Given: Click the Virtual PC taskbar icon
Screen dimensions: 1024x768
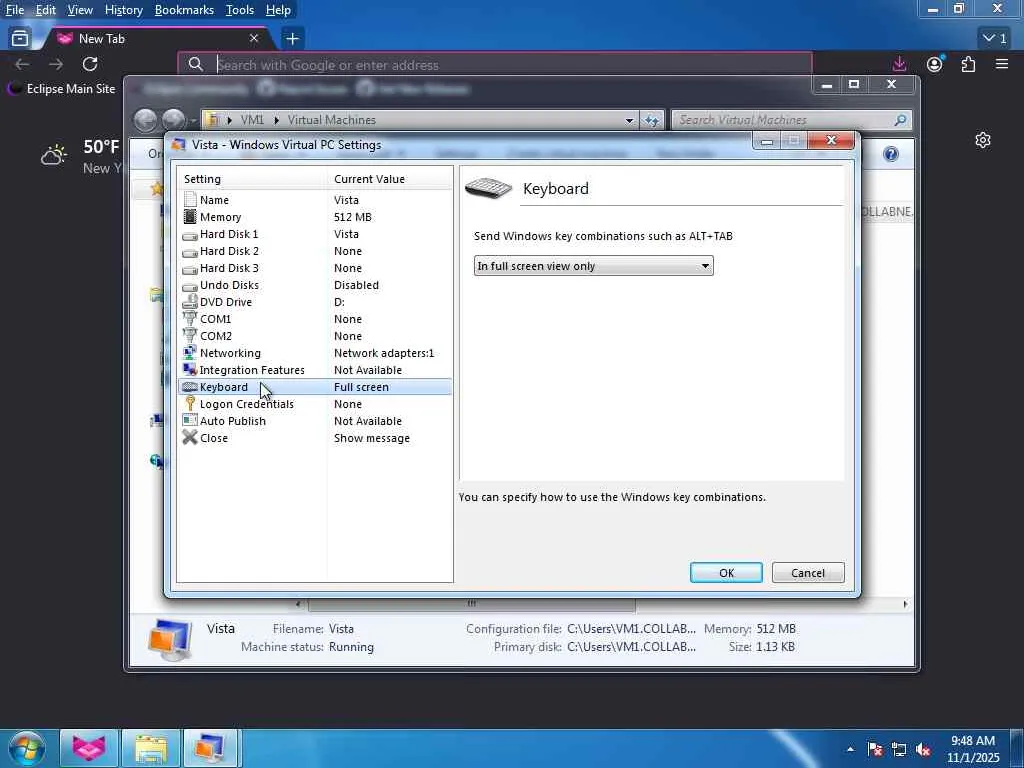Looking at the screenshot, I should tap(210, 748).
